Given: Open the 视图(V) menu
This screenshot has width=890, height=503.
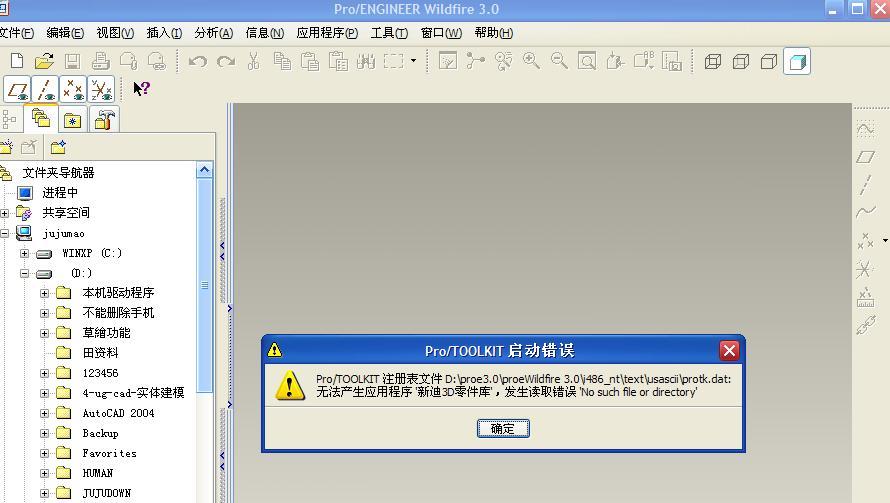Looking at the screenshot, I should [x=115, y=33].
